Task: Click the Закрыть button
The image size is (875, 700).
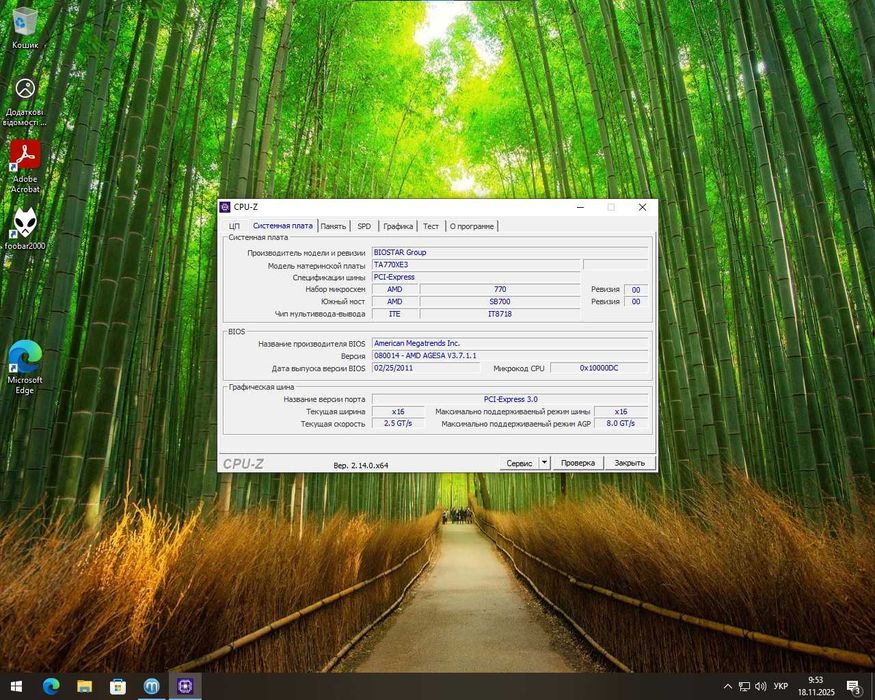Action: pyautogui.click(x=629, y=463)
